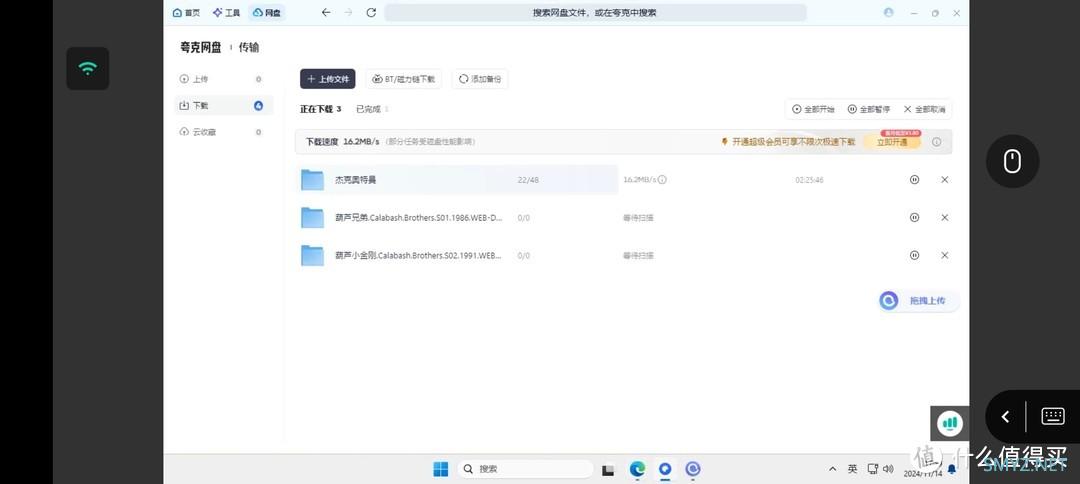Switch to the 网盘 tab
The width and height of the screenshot is (1080, 484).
point(267,12)
